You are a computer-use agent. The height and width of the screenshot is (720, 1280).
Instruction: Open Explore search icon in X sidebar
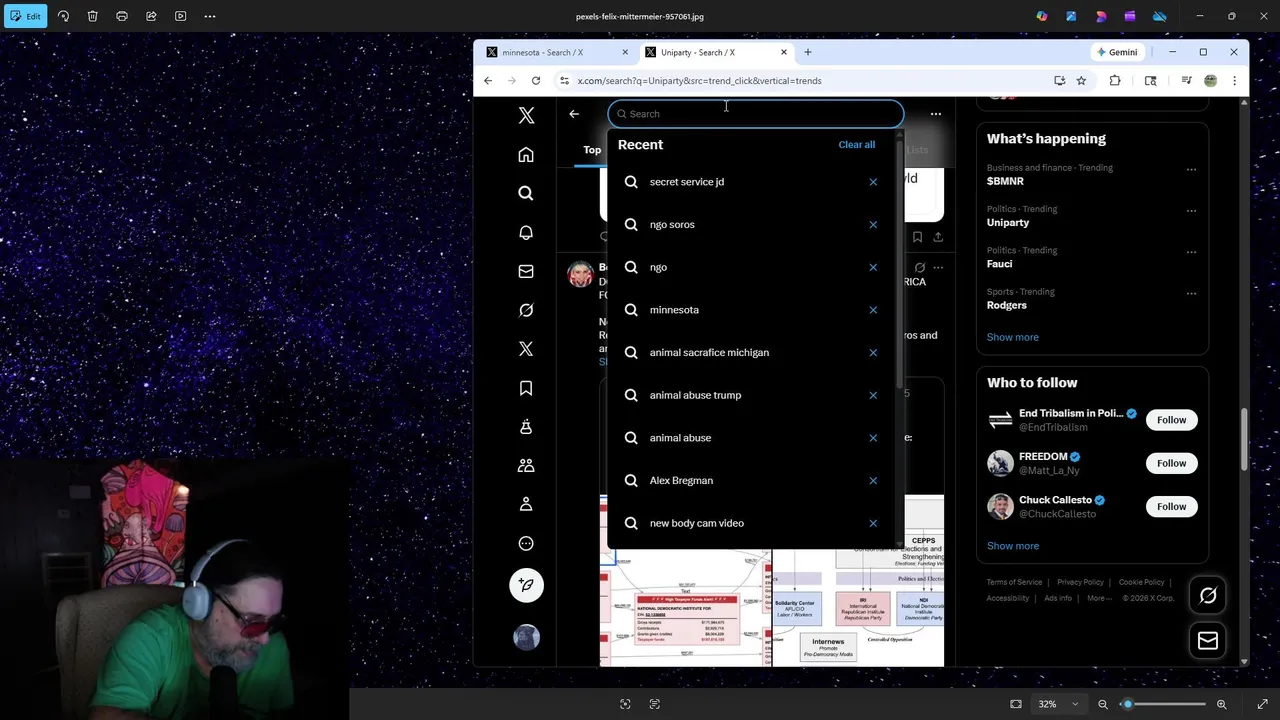coord(526,193)
